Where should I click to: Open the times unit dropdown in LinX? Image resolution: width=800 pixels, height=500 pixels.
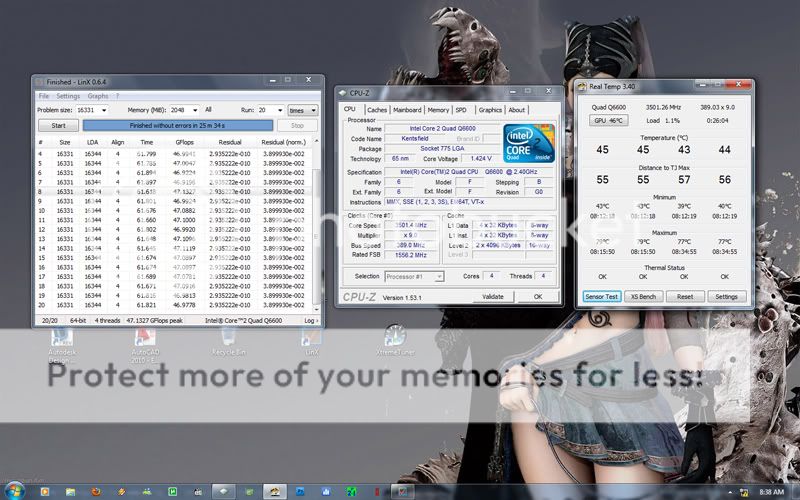303,110
